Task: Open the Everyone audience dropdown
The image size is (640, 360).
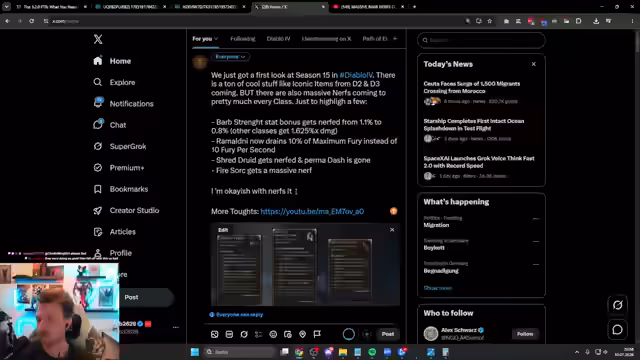Action: pos(230,57)
